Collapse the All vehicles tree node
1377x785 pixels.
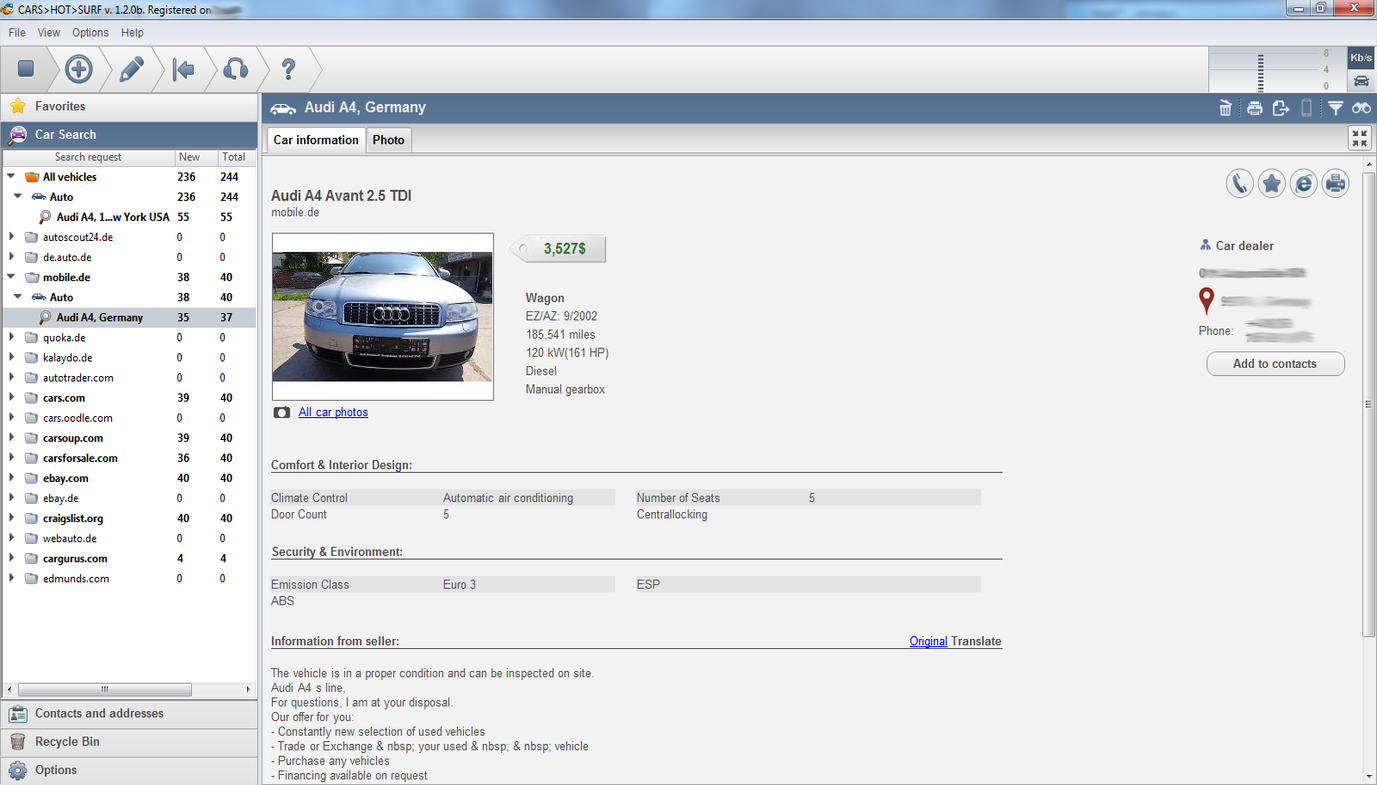[11, 177]
